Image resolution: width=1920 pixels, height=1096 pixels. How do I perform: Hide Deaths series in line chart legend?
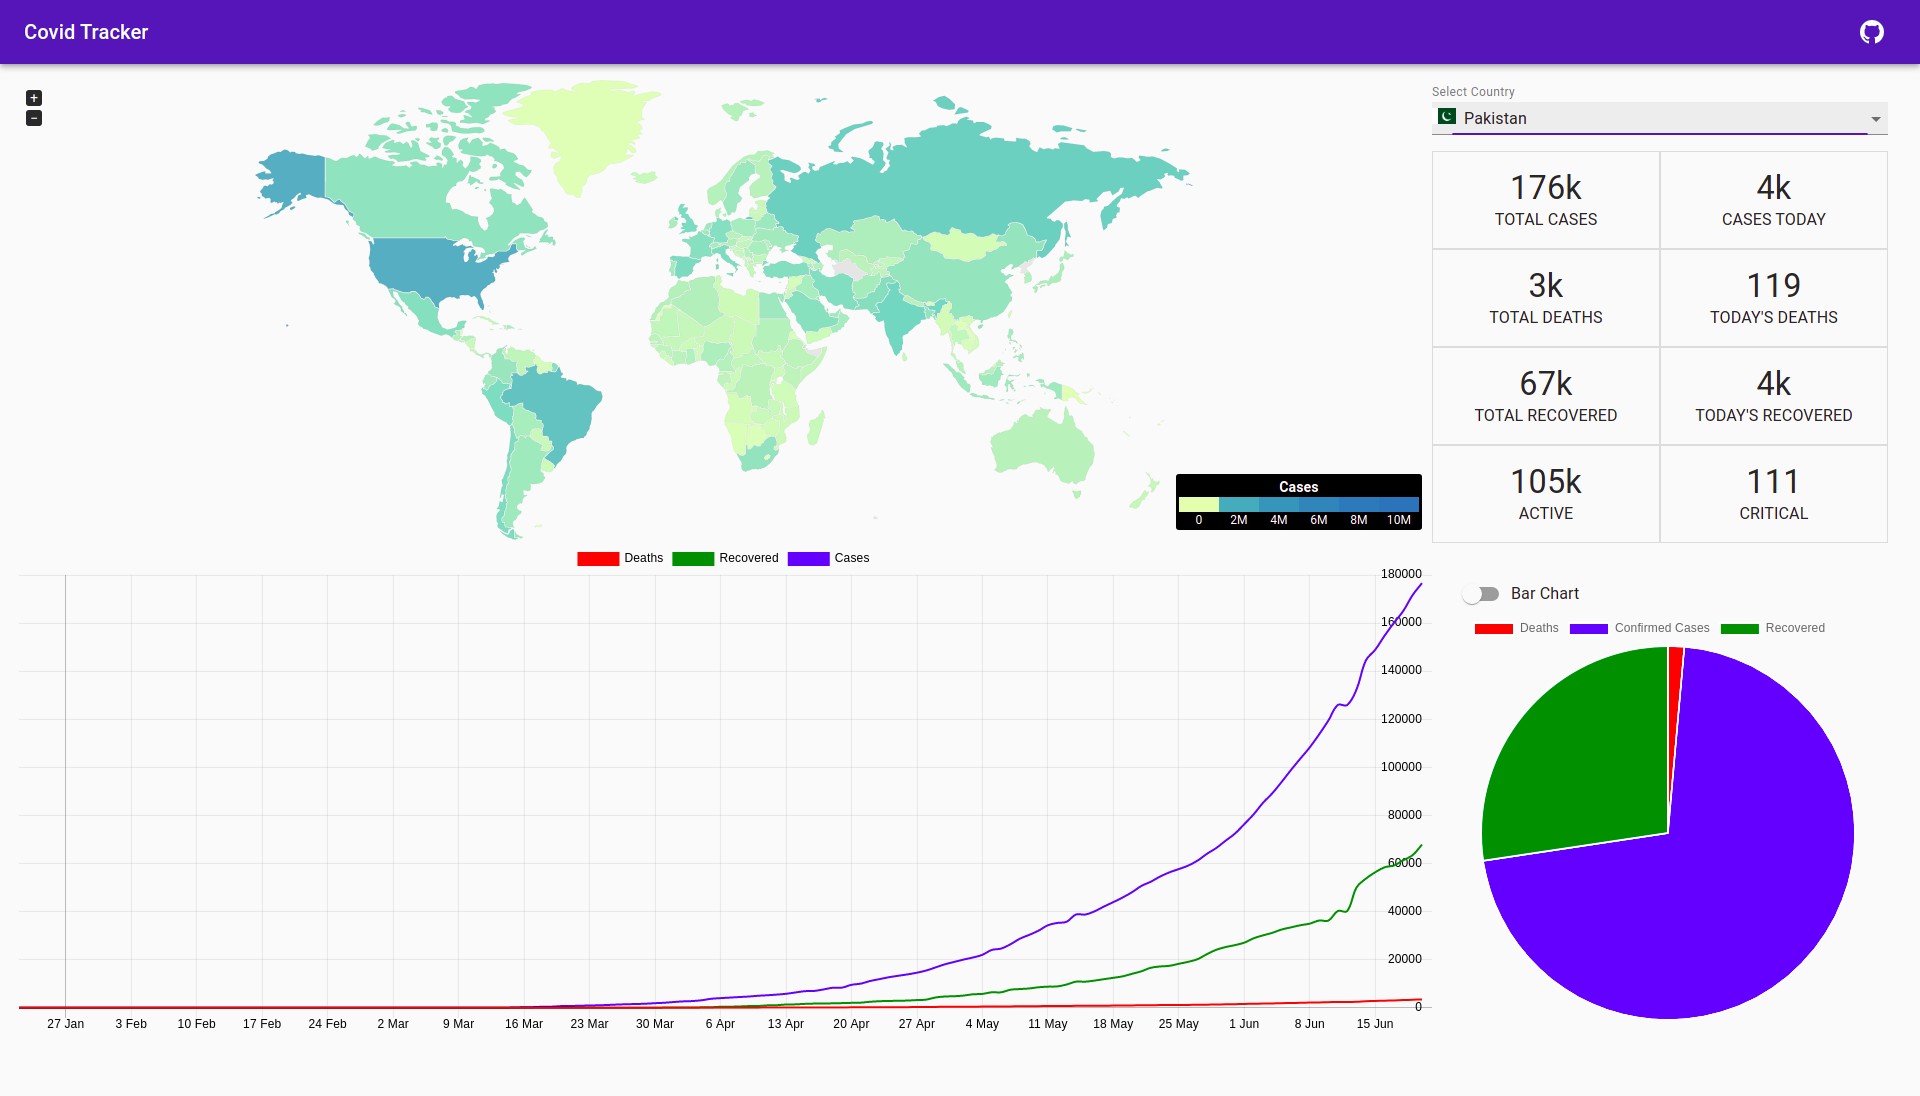tap(619, 558)
